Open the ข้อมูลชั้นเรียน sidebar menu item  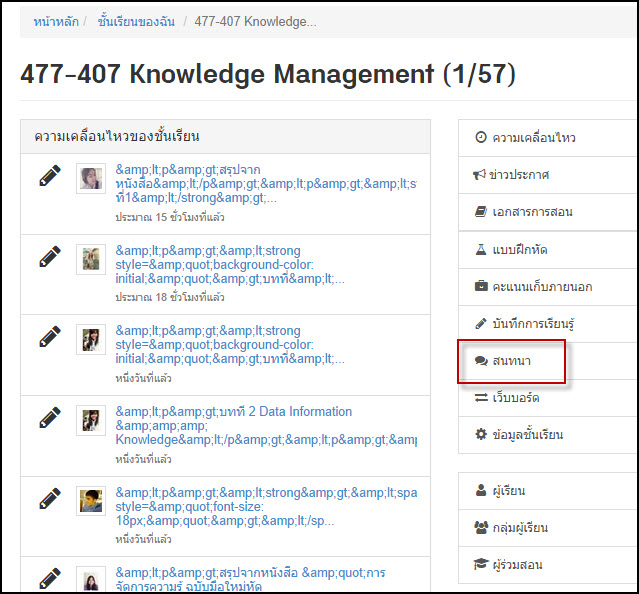(x=547, y=435)
